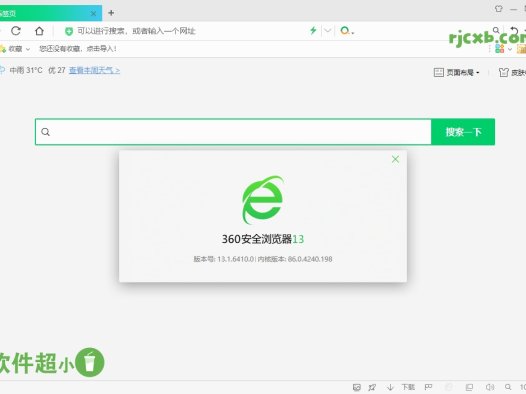The image size is (526, 394).
Task: Open a new tab with the plus button
Action: click(x=111, y=13)
